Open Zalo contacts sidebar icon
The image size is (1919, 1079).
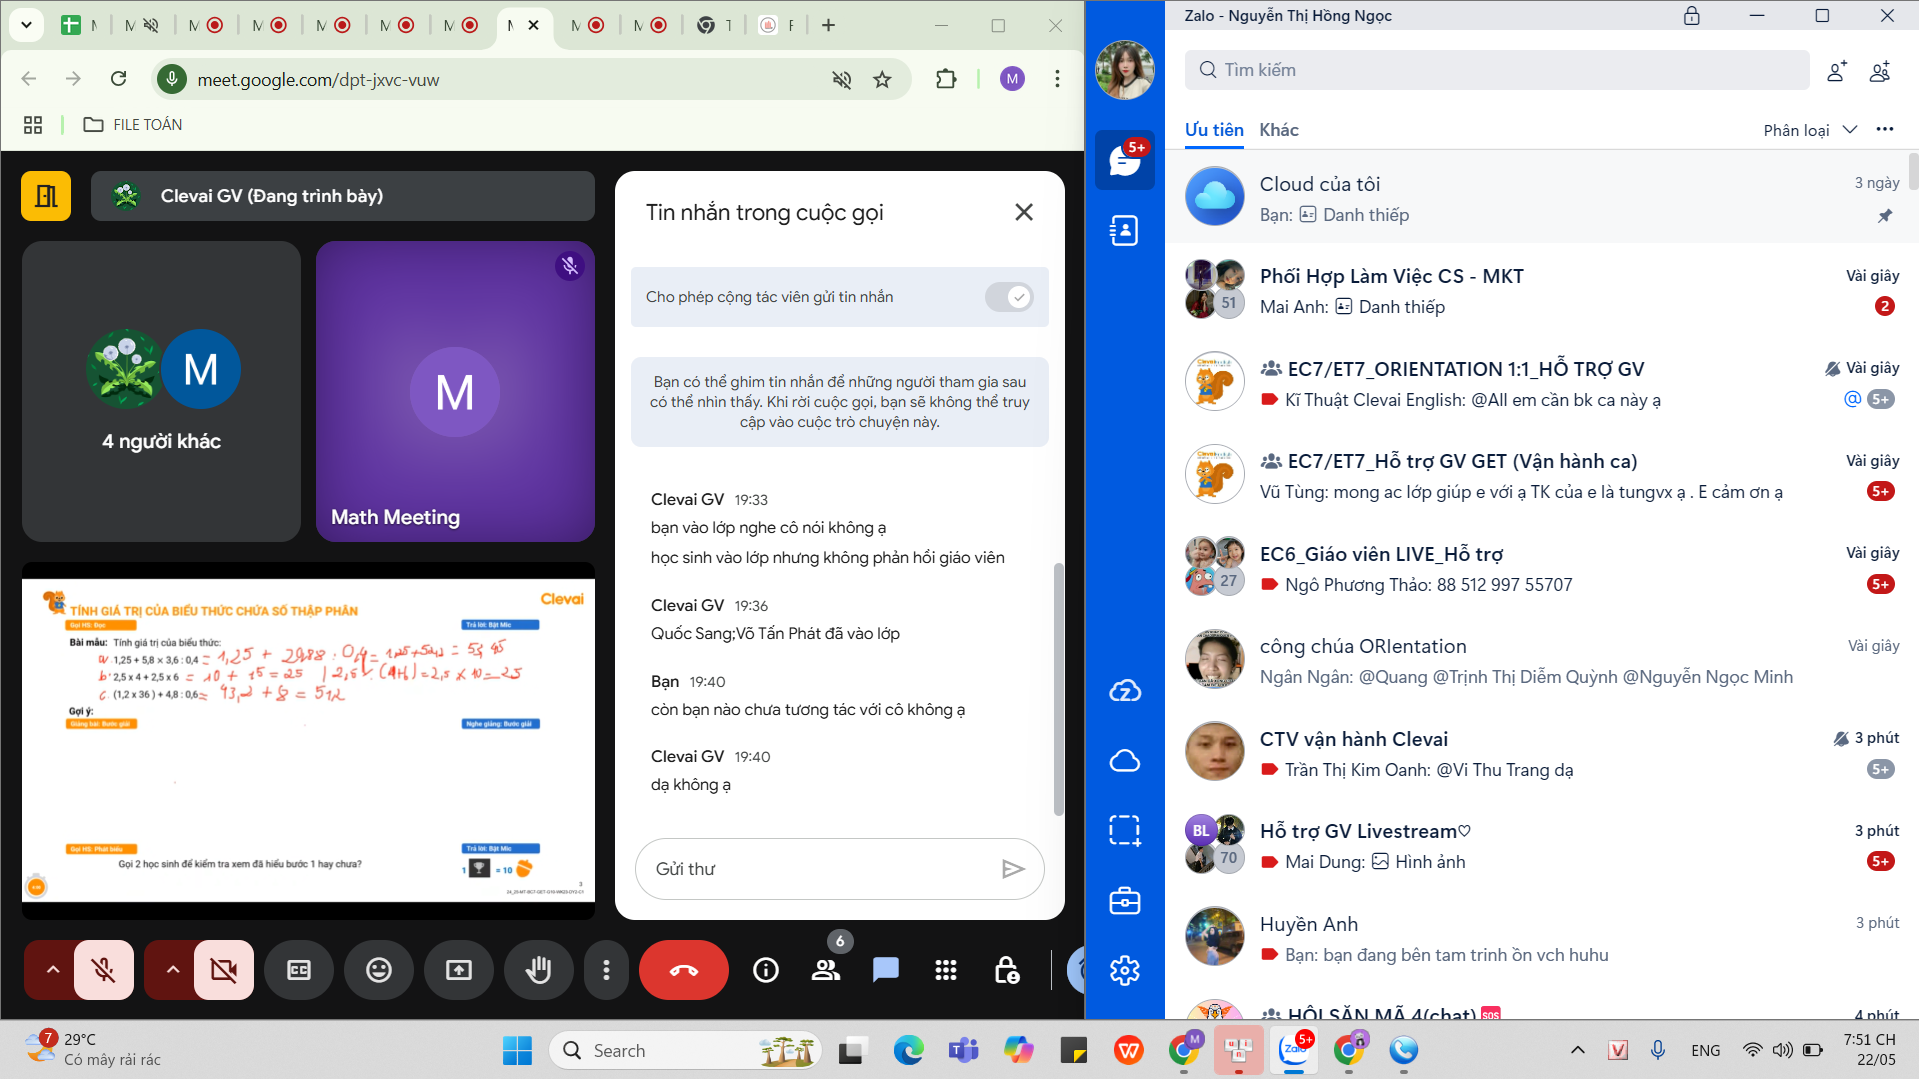click(x=1125, y=231)
